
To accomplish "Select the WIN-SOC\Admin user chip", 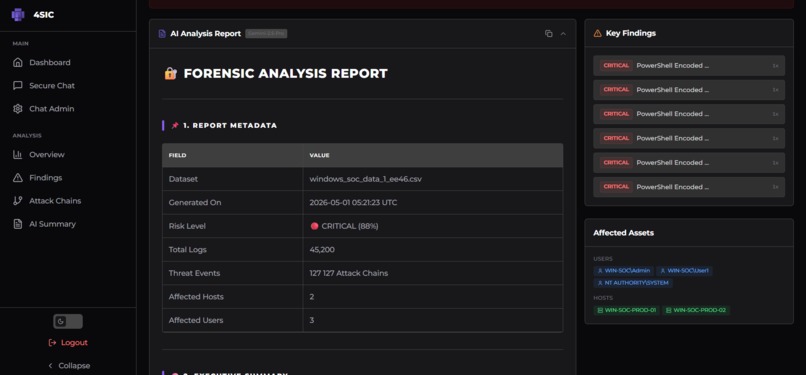I will 624,271.
